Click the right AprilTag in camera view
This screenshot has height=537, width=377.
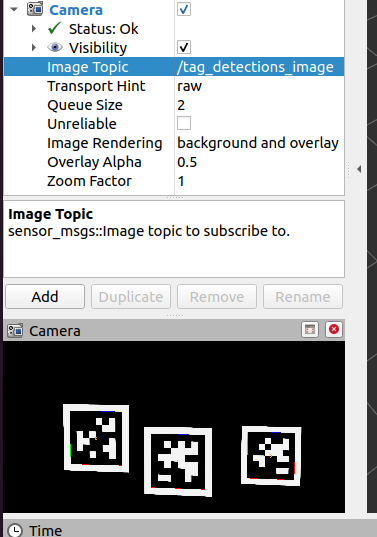[x=271, y=455]
